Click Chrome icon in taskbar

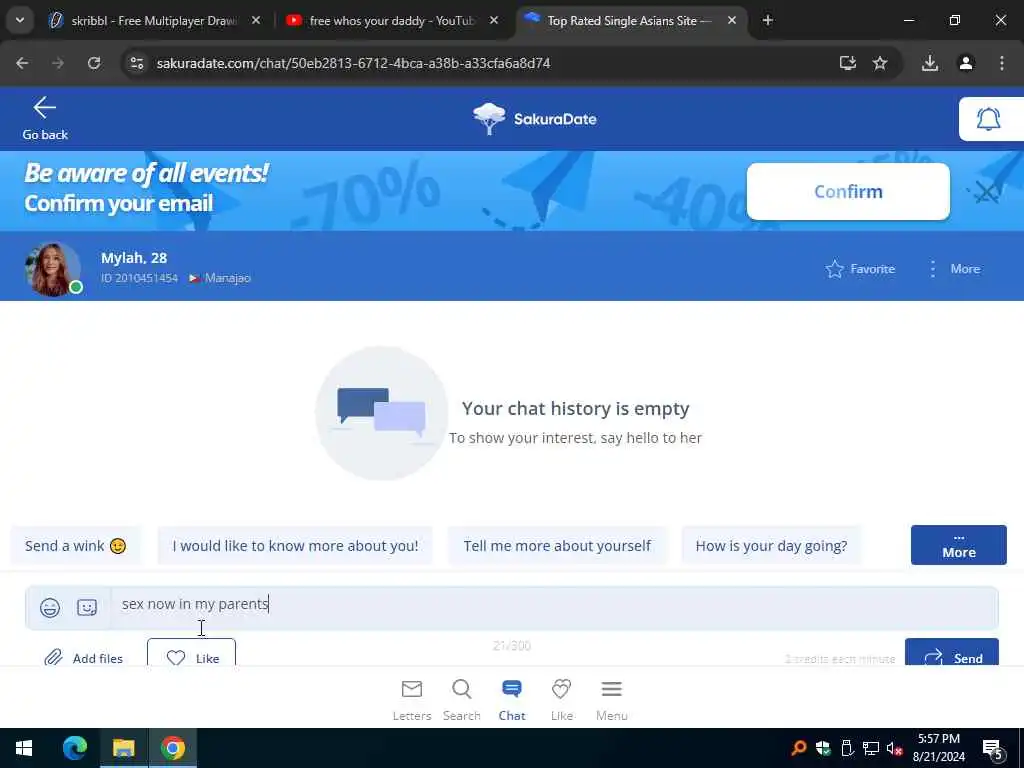173,748
